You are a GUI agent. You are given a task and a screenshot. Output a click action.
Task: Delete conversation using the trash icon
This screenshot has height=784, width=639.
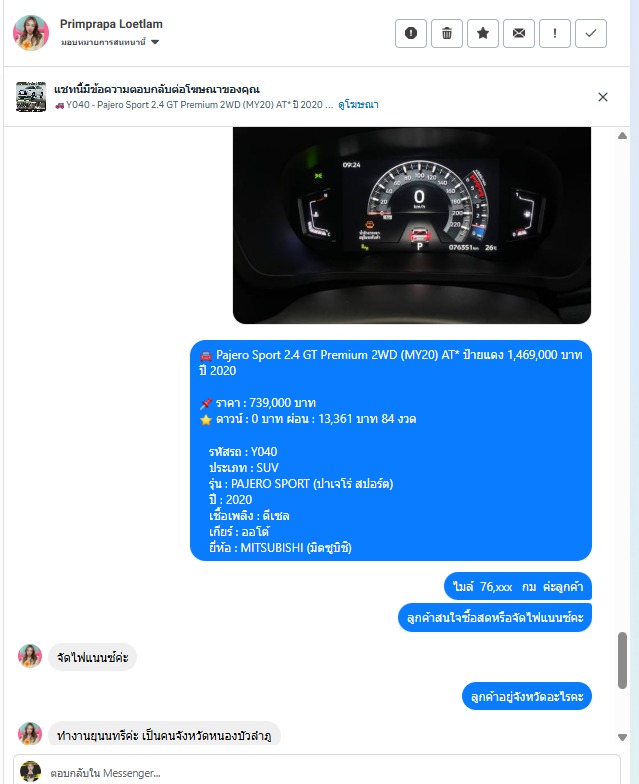pyautogui.click(x=446, y=34)
